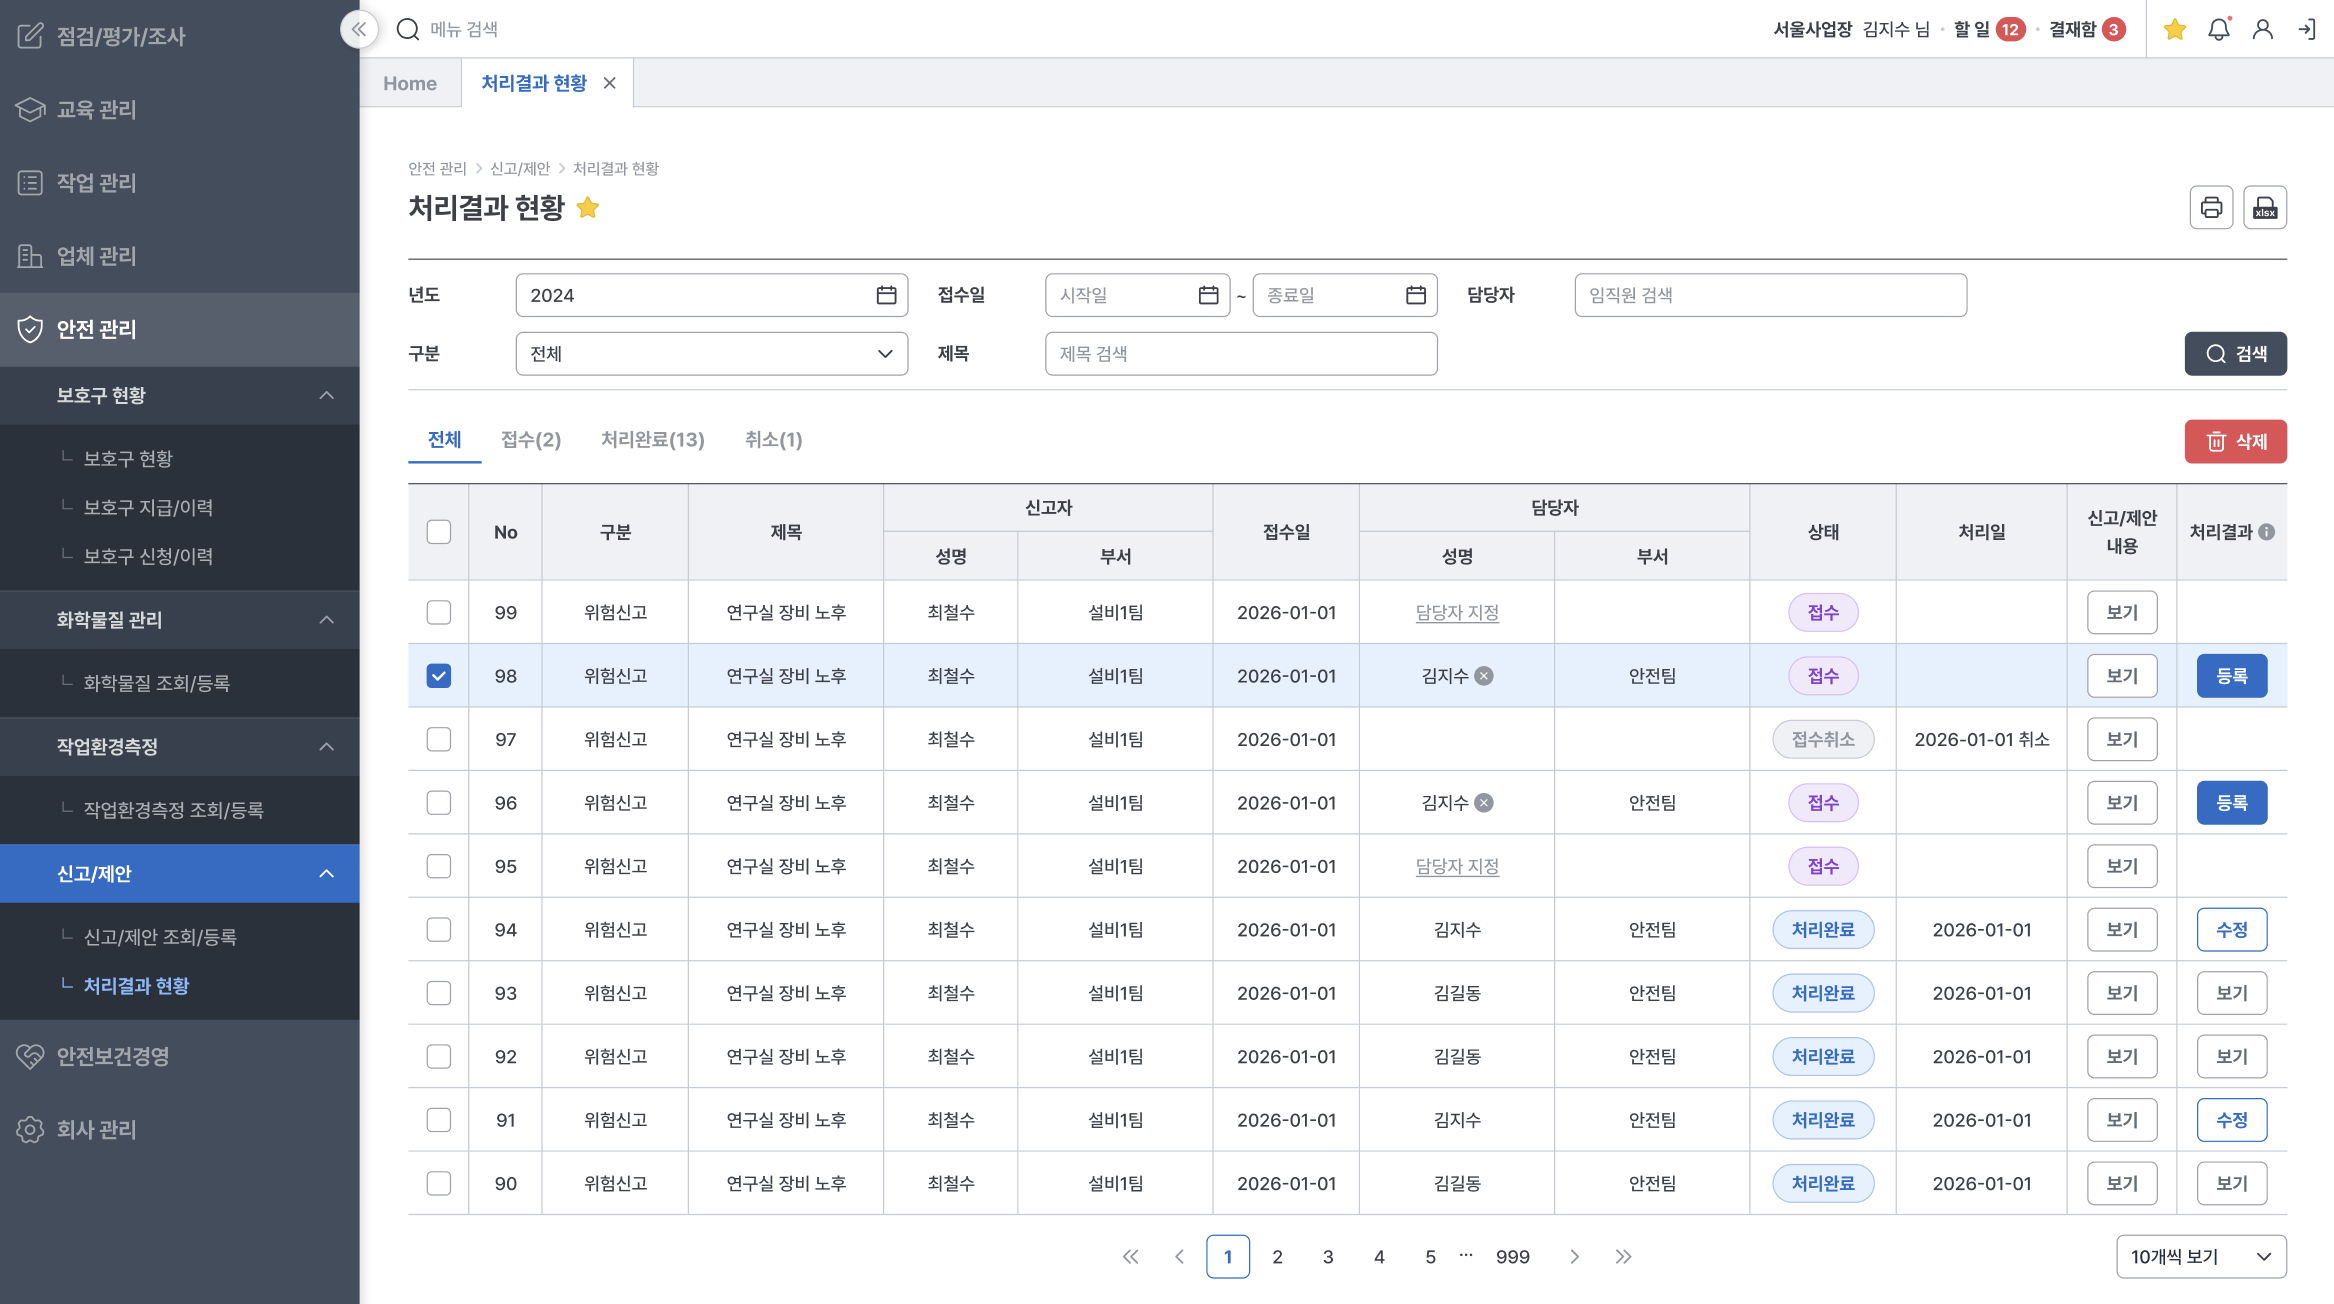Viewport: 2334px width, 1304px height.
Task: Open the notifications bell icon
Action: (x=2218, y=29)
